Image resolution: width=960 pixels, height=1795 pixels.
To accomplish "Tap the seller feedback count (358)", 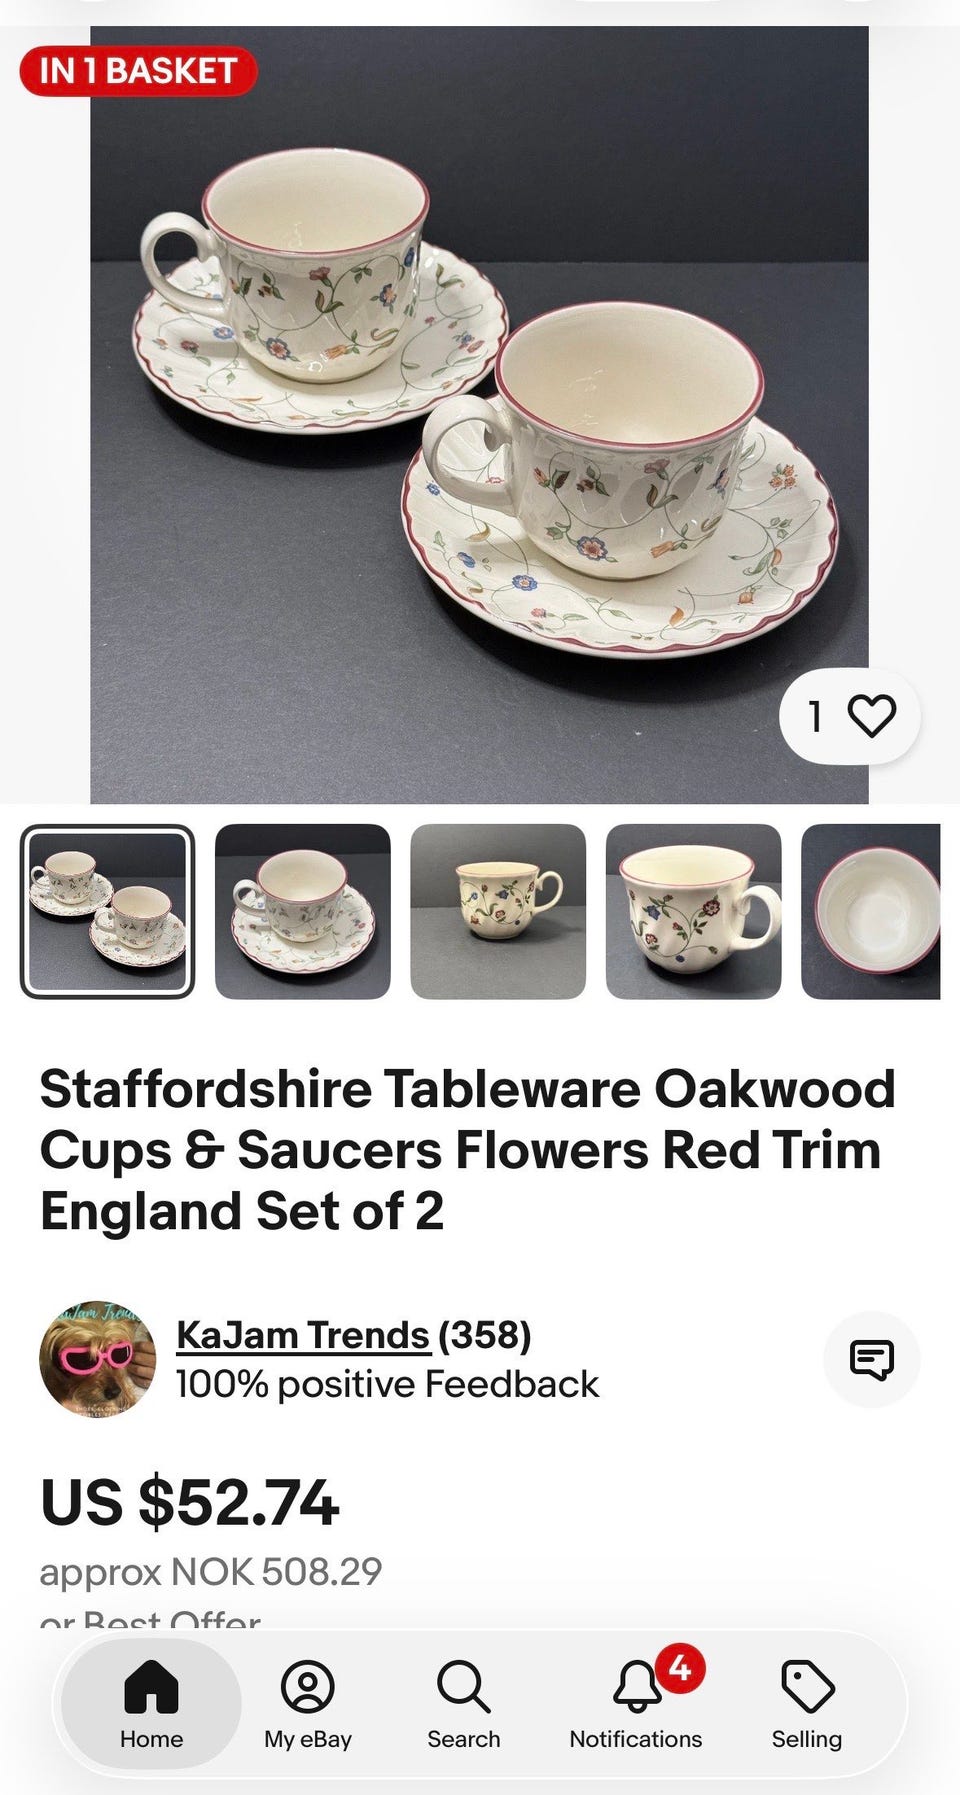I will click(x=485, y=1335).
